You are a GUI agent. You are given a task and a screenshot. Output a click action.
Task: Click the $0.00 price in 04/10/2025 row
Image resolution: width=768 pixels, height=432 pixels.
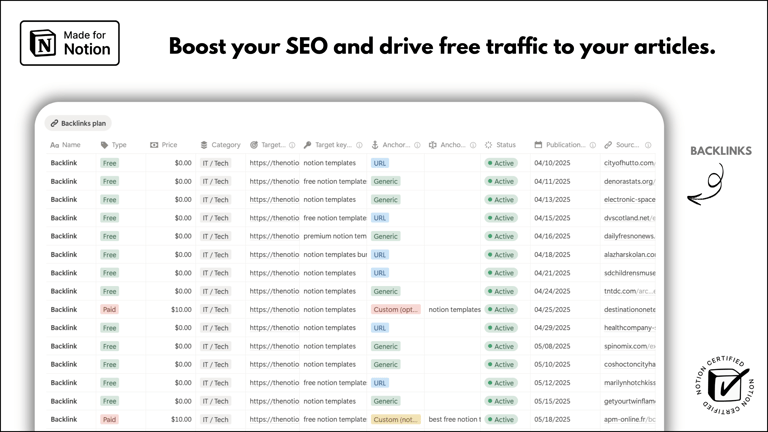183,163
